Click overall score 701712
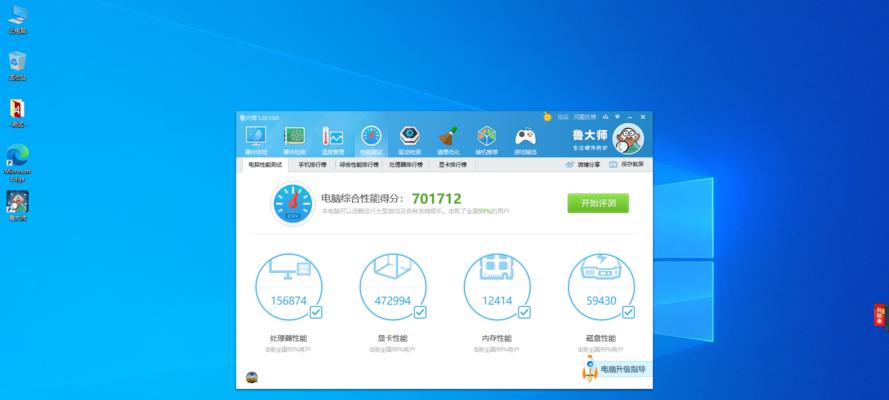The height and width of the screenshot is (400, 889). click(437, 198)
